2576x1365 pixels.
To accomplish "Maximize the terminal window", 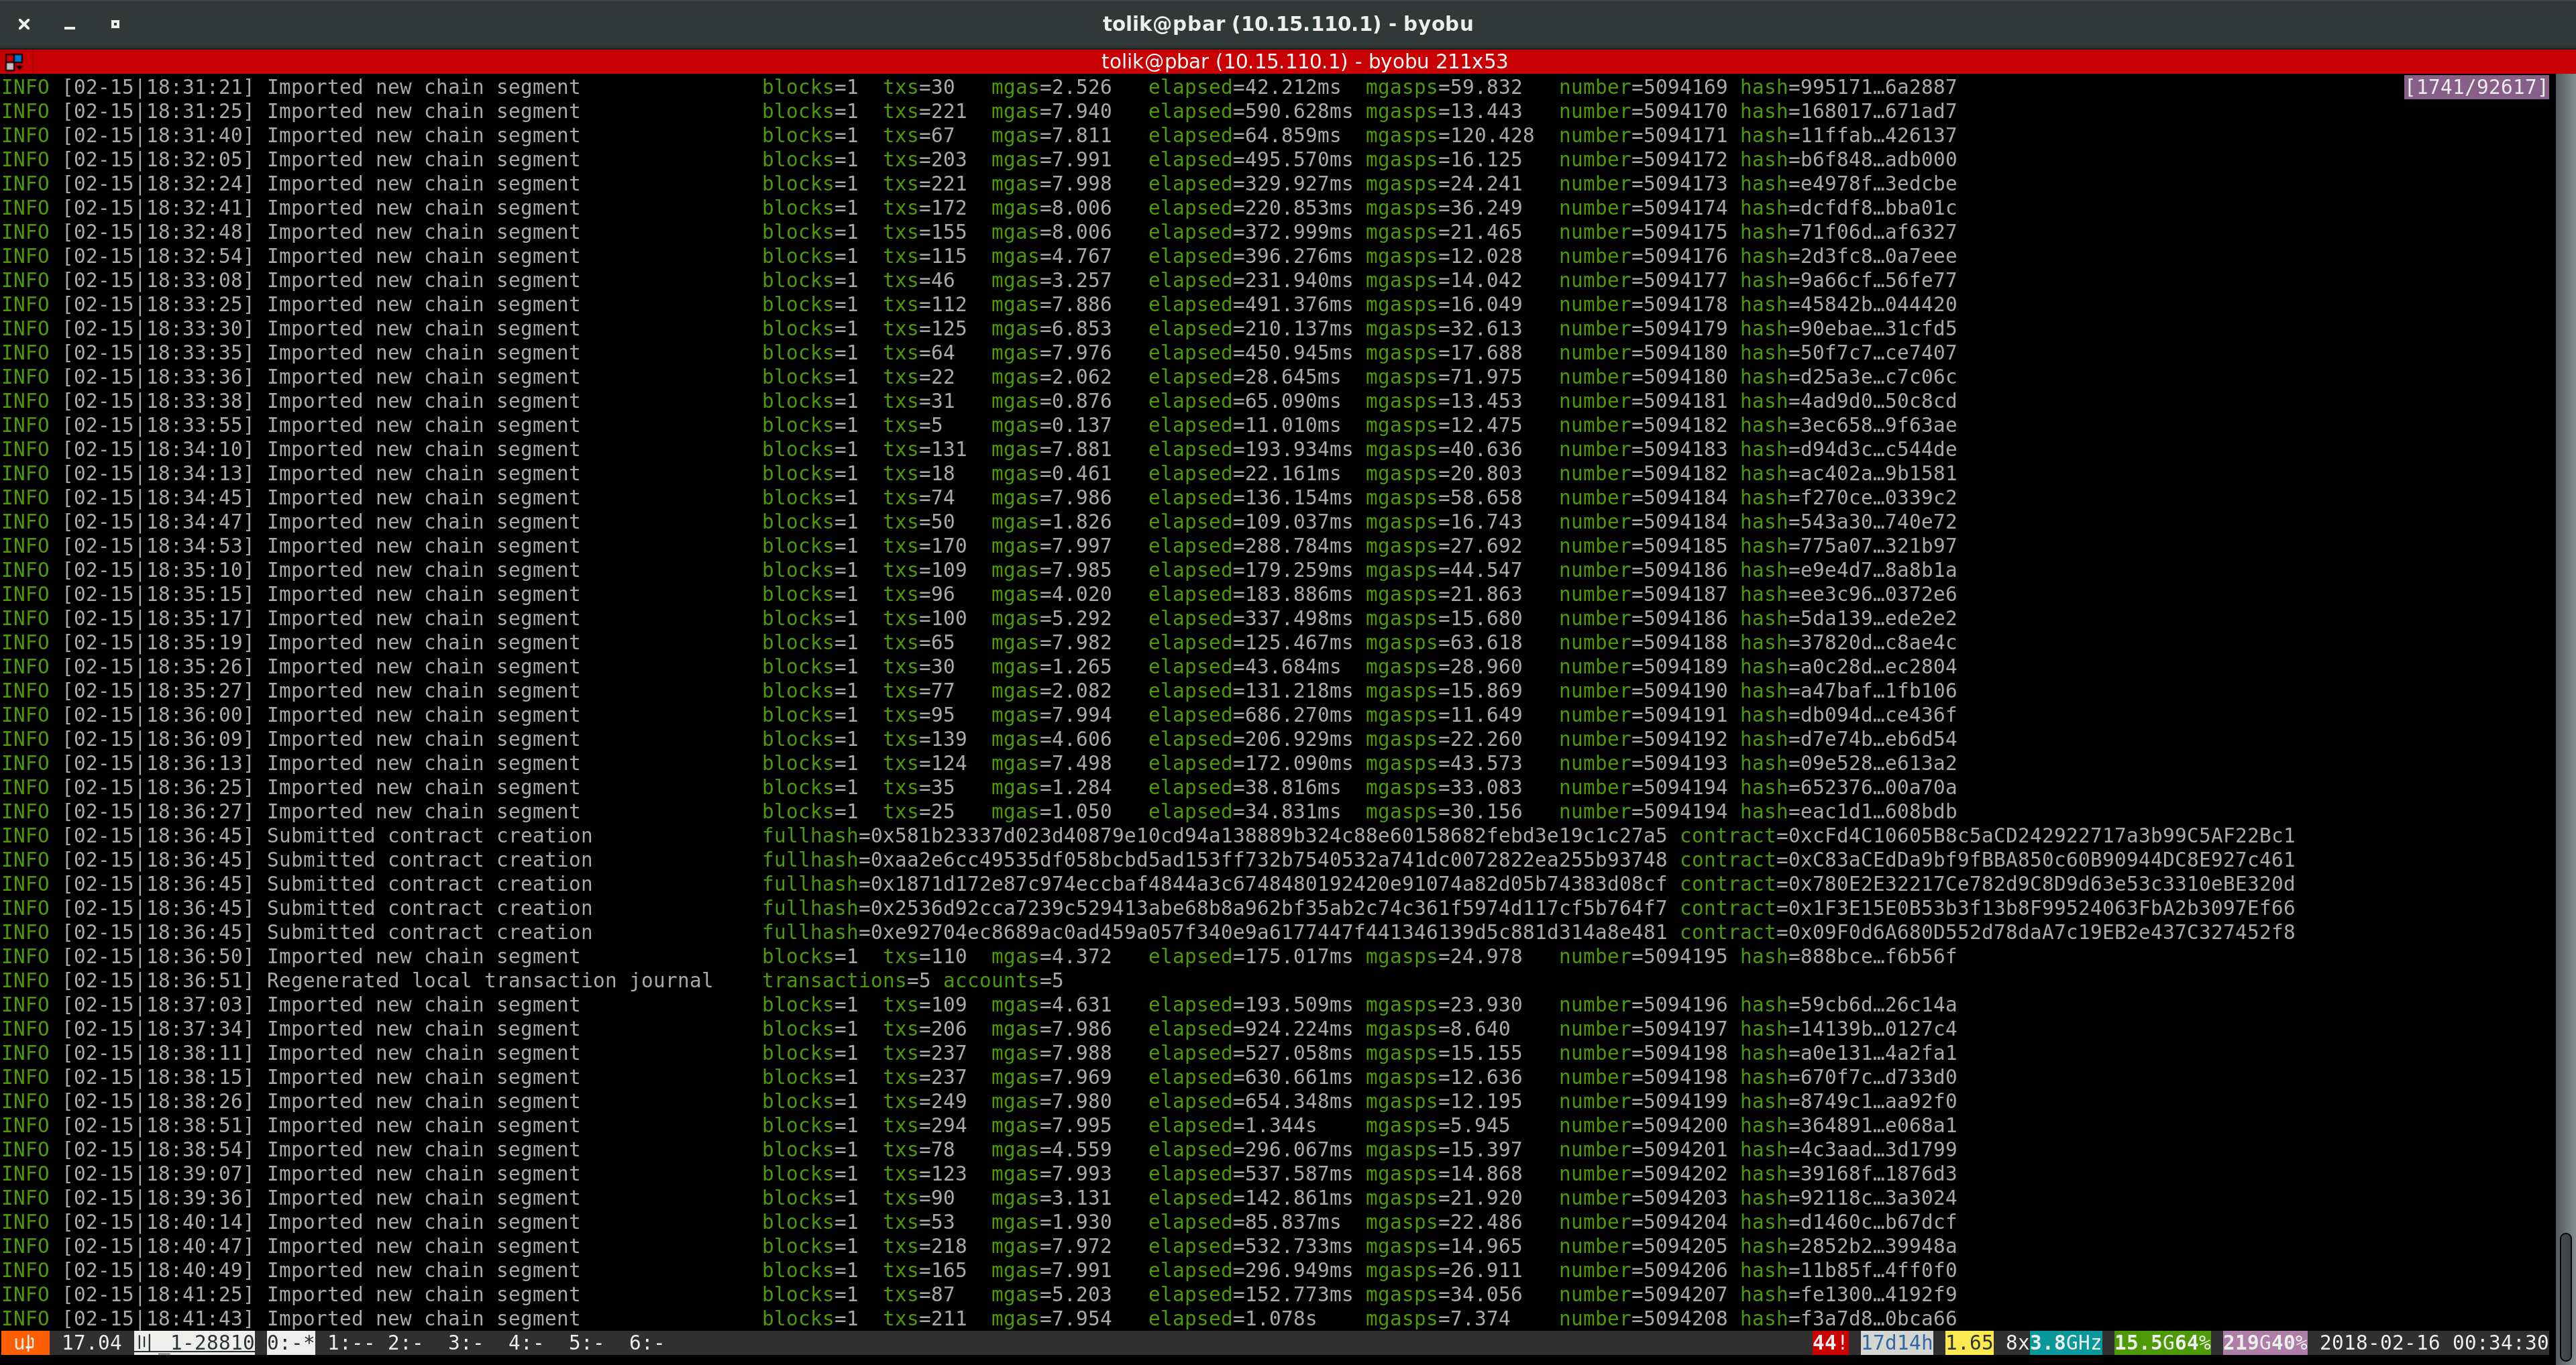I will coord(115,24).
